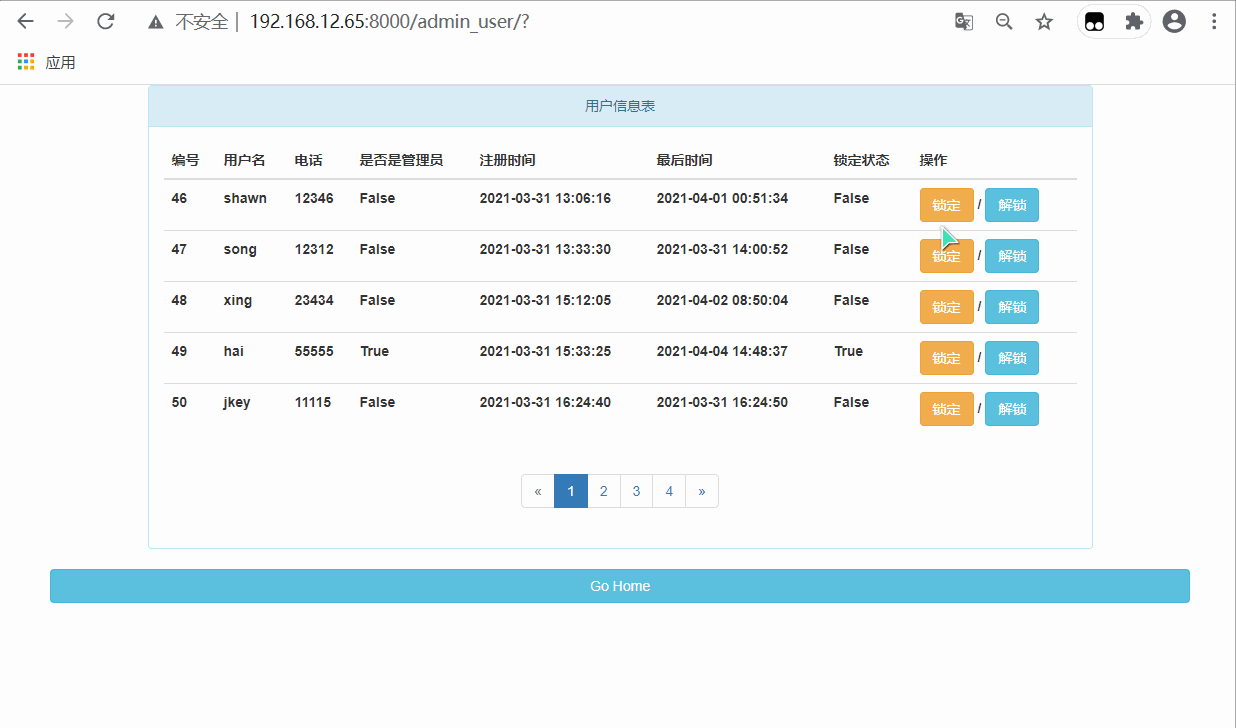Go to pagination page 2

pos(603,491)
